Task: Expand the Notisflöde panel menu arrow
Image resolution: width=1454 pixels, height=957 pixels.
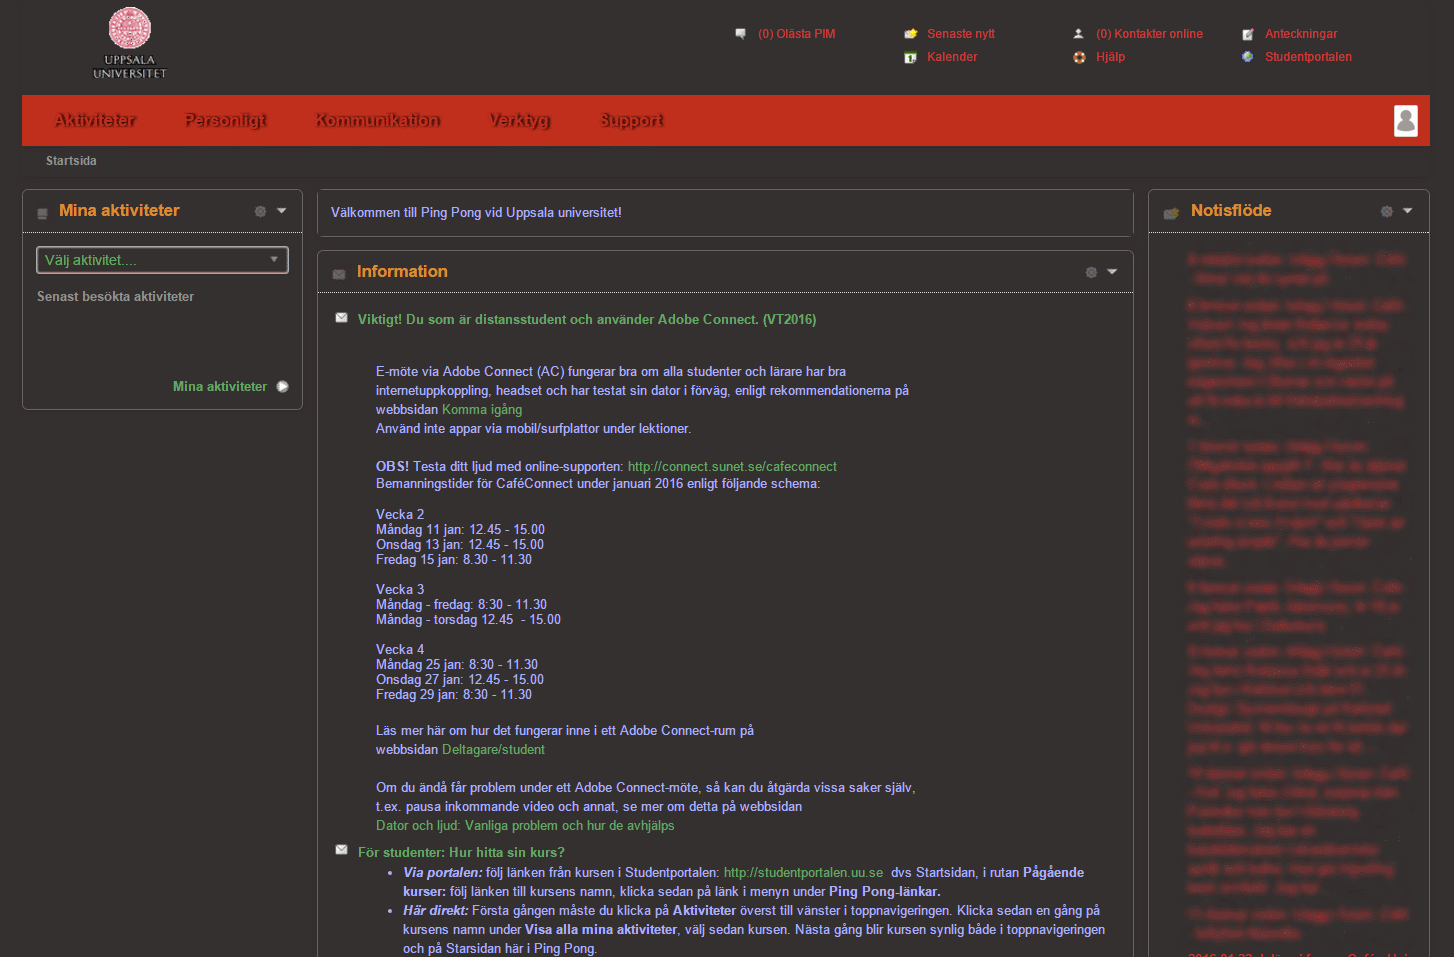Action: pyautogui.click(x=1408, y=211)
